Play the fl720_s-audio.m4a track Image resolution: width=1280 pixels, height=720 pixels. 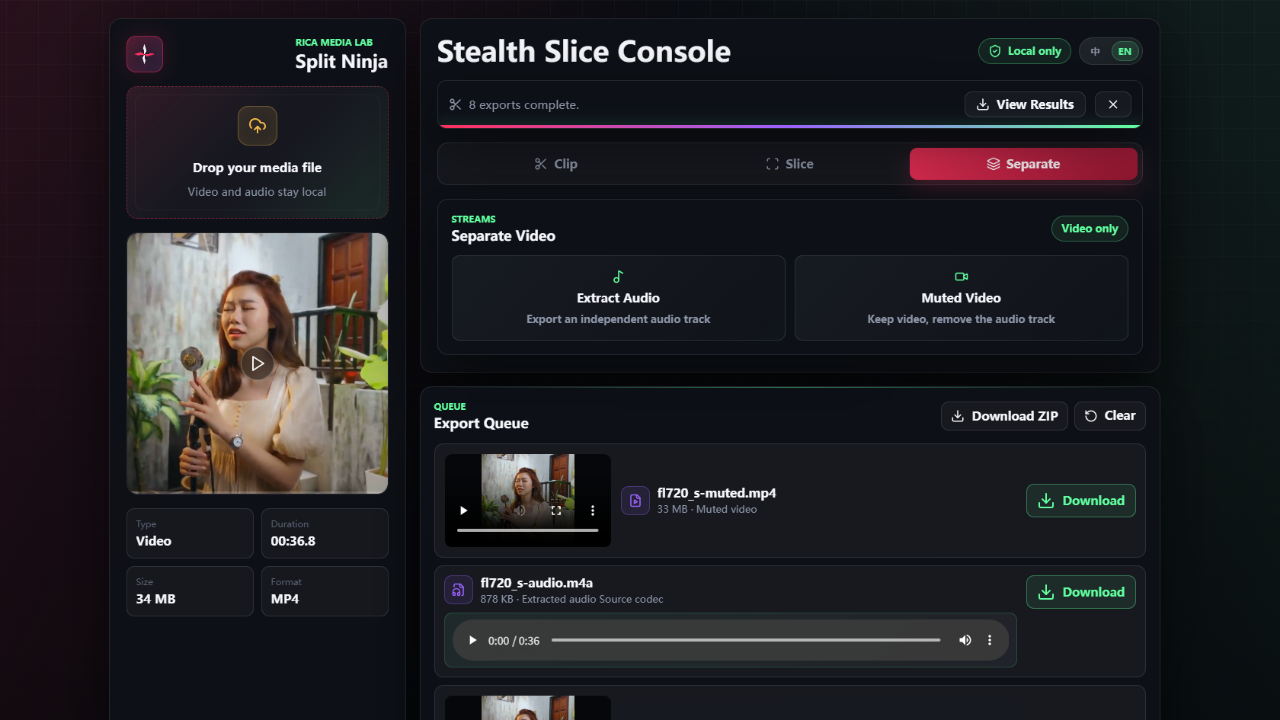[473, 640]
